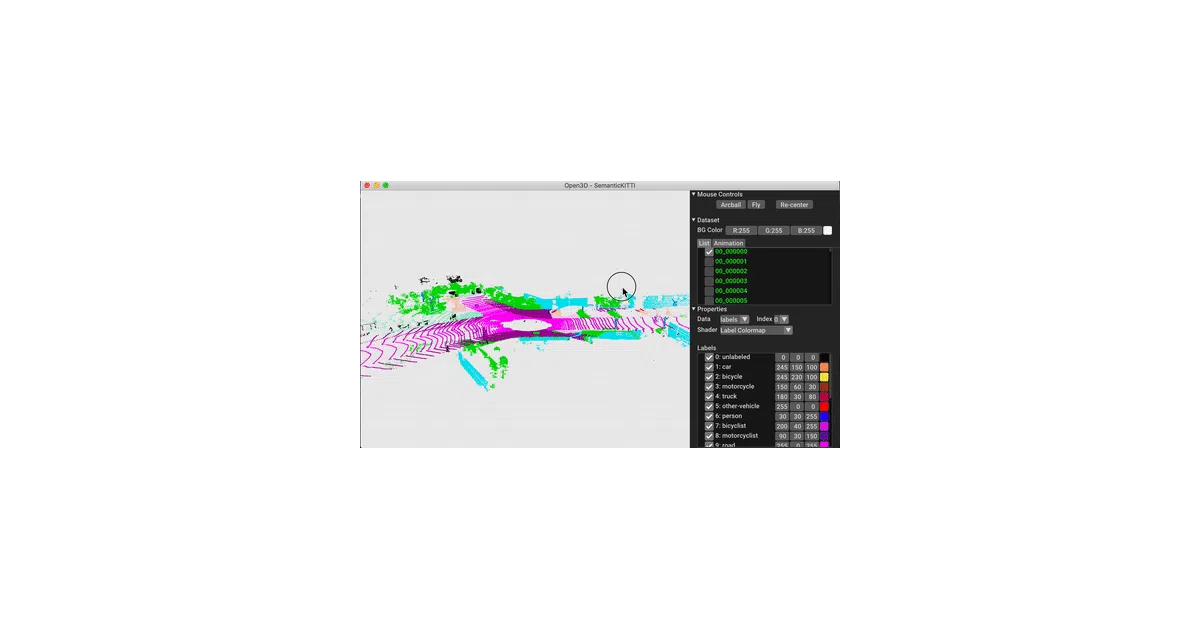Toggle the 4: truck label checkbox

[x=709, y=397]
